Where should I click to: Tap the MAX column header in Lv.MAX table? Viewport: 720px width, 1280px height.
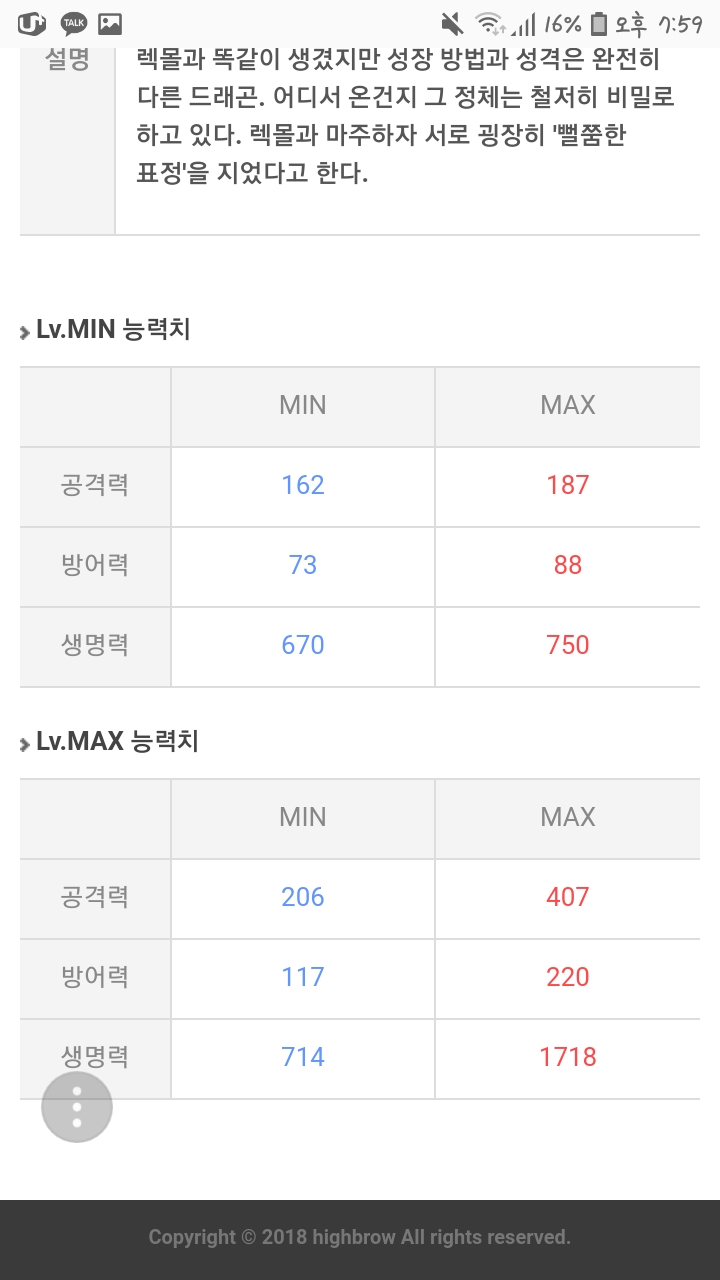point(567,817)
